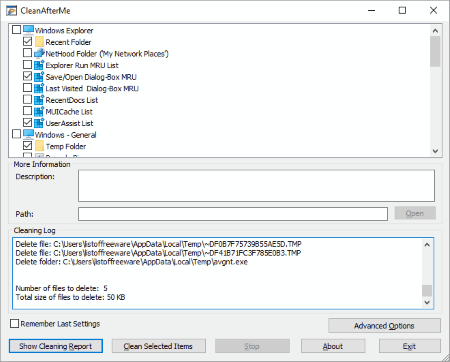This screenshot has height=362, width=450.
Task: Click the log line ending 55AE5D.TMP
Action: pos(159,244)
